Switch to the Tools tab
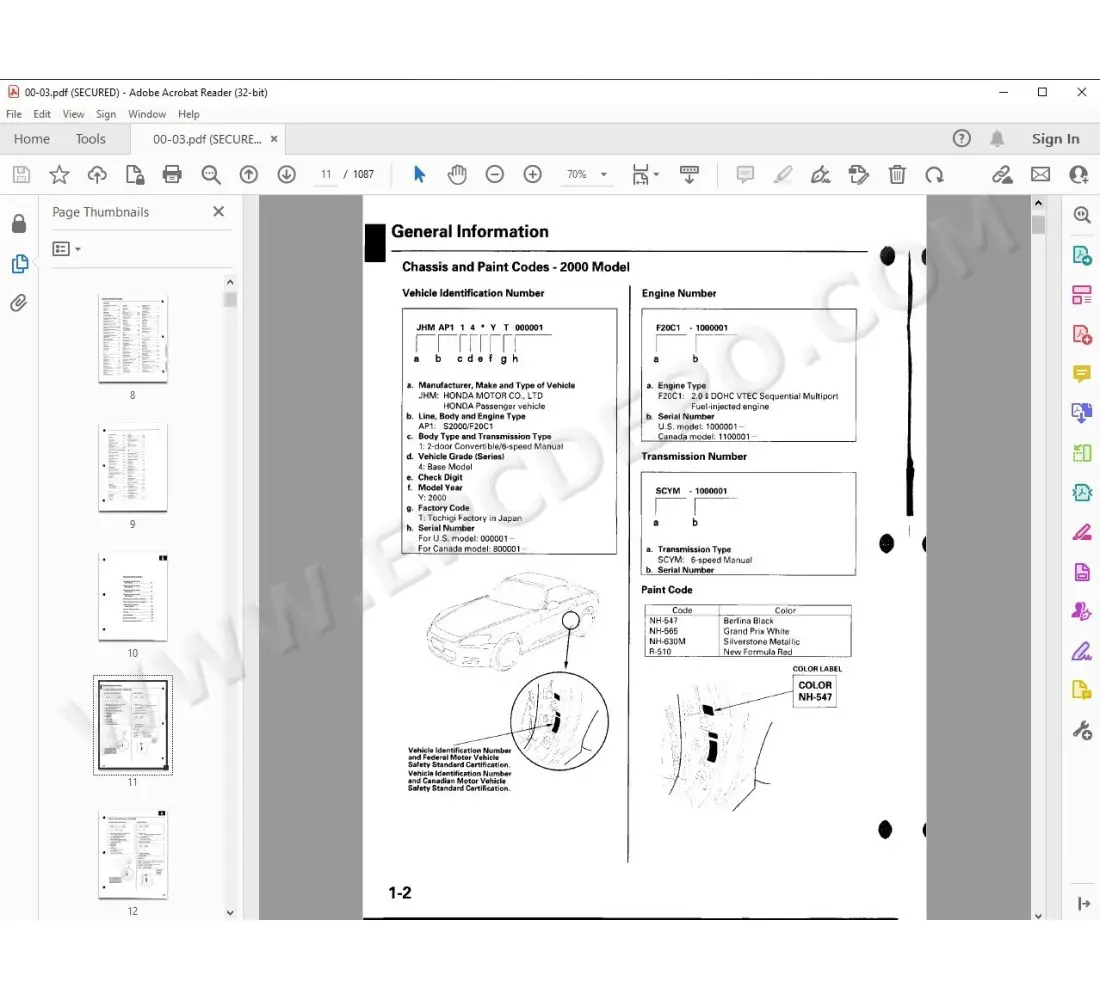This screenshot has height=1000, width=1100. click(x=91, y=138)
